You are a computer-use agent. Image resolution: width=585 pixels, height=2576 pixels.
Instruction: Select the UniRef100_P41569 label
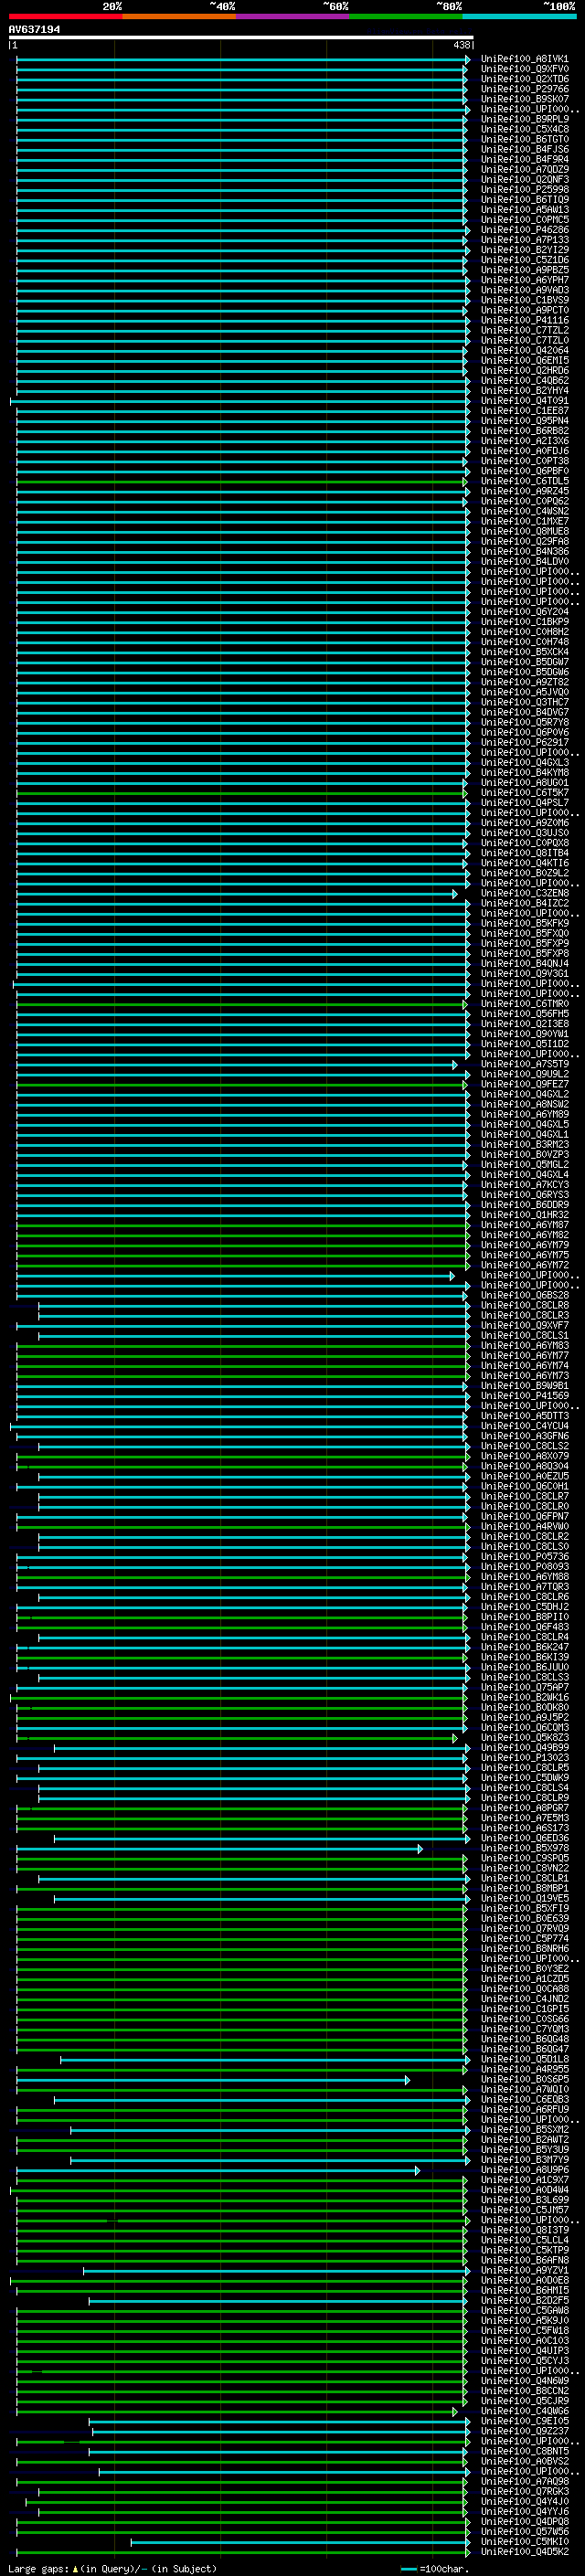point(524,1396)
